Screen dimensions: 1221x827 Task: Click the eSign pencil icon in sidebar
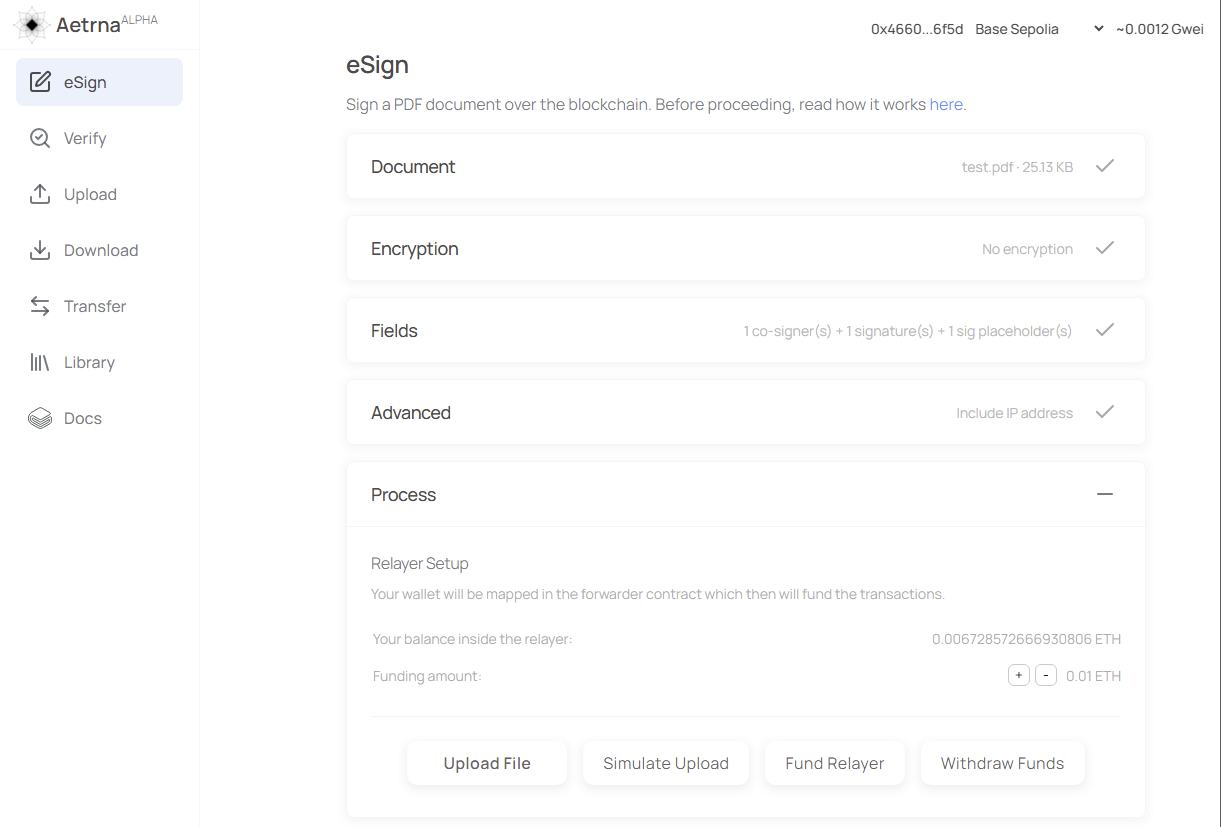click(40, 82)
